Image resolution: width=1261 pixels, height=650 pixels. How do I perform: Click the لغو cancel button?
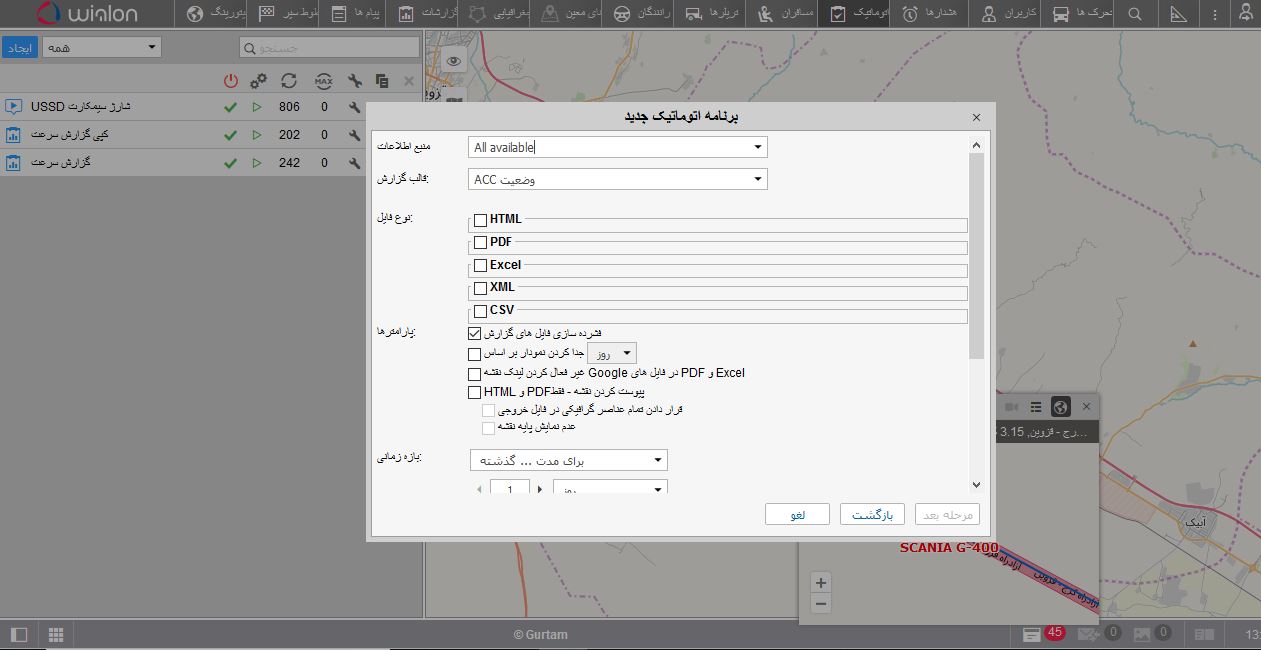point(798,514)
